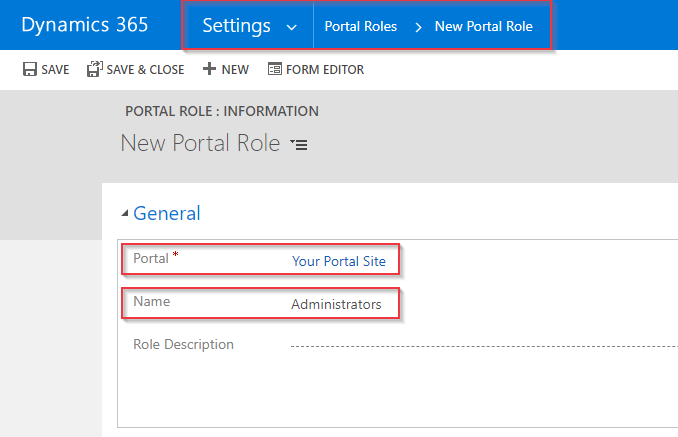Click SAVE & CLOSE label
Screen dimensions: 678x437
[145, 70]
